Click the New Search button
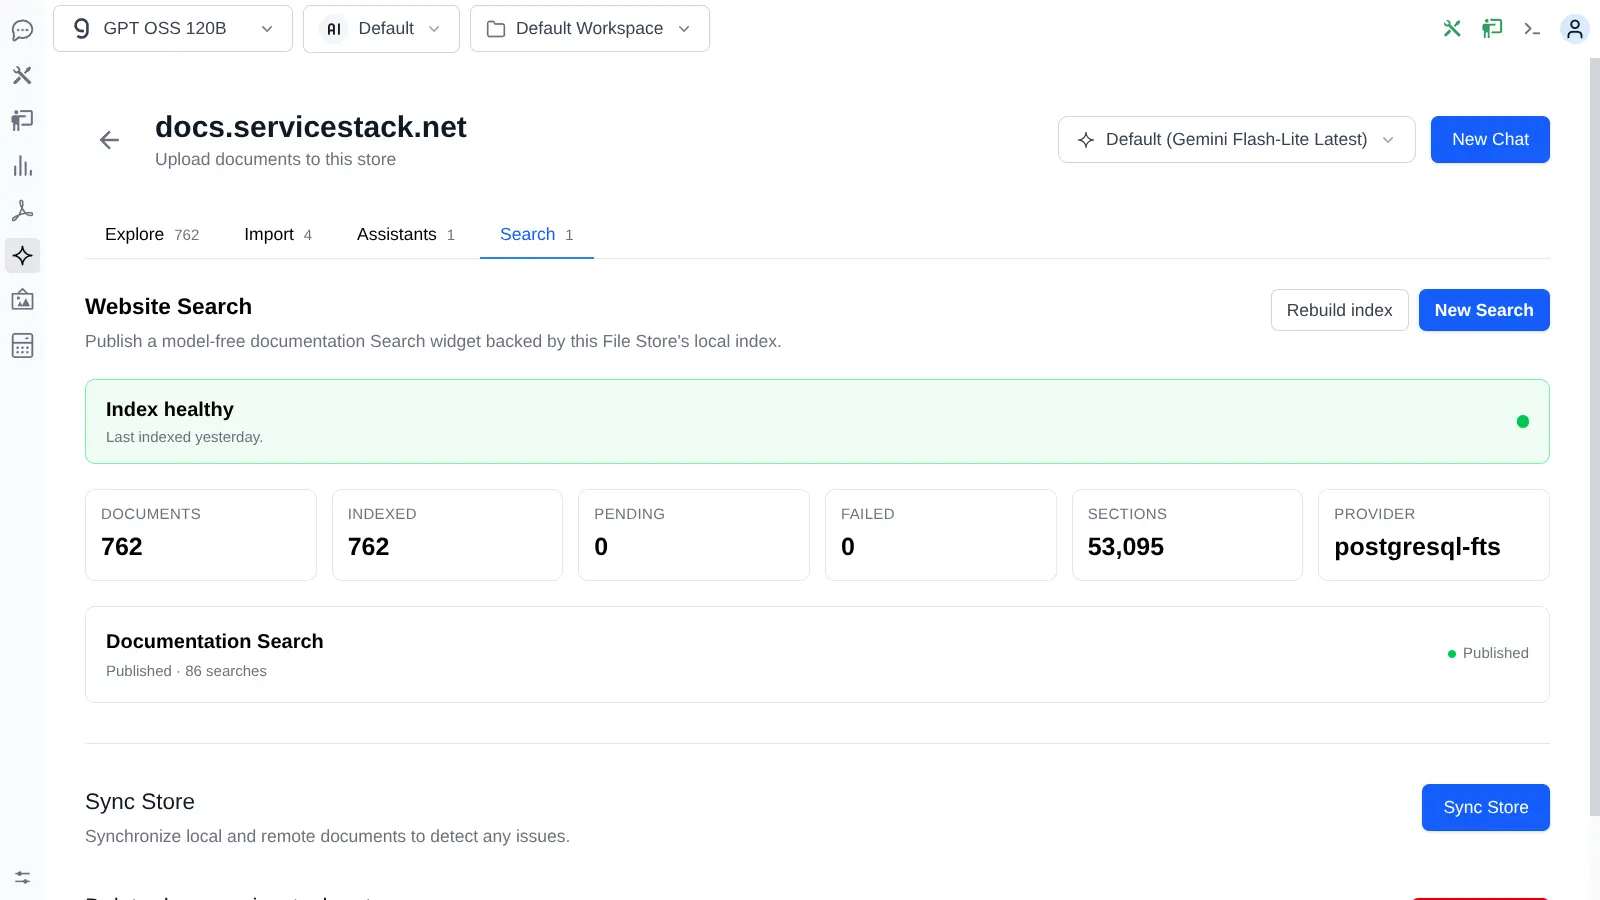This screenshot has width=1600, height=900. point(1484,310)
